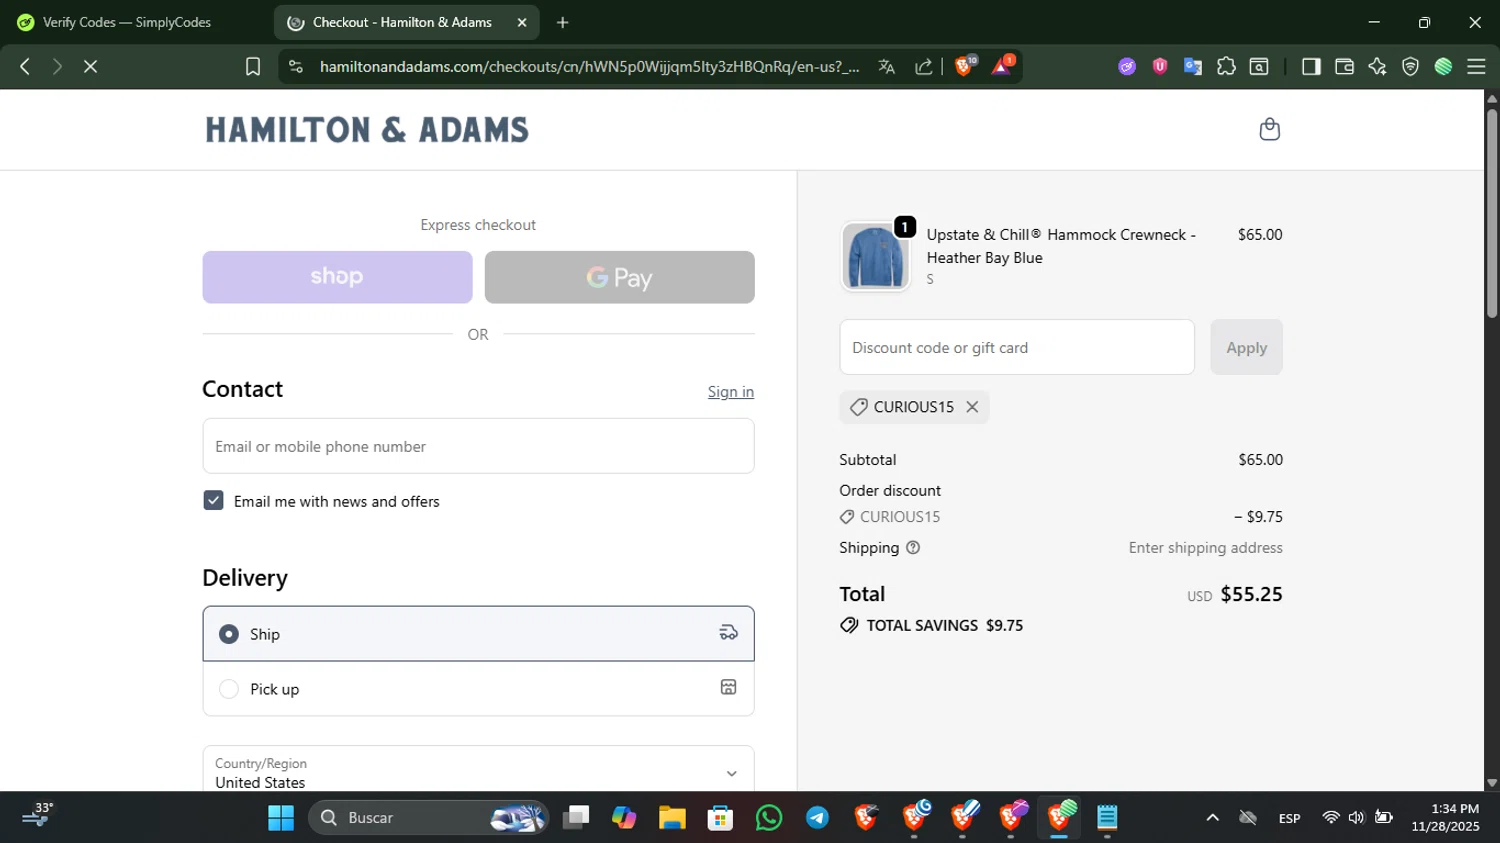This screenshot has height=843, width=1500.
Task: Open the shopping bag cart icon
Action: pos(1269,129)
